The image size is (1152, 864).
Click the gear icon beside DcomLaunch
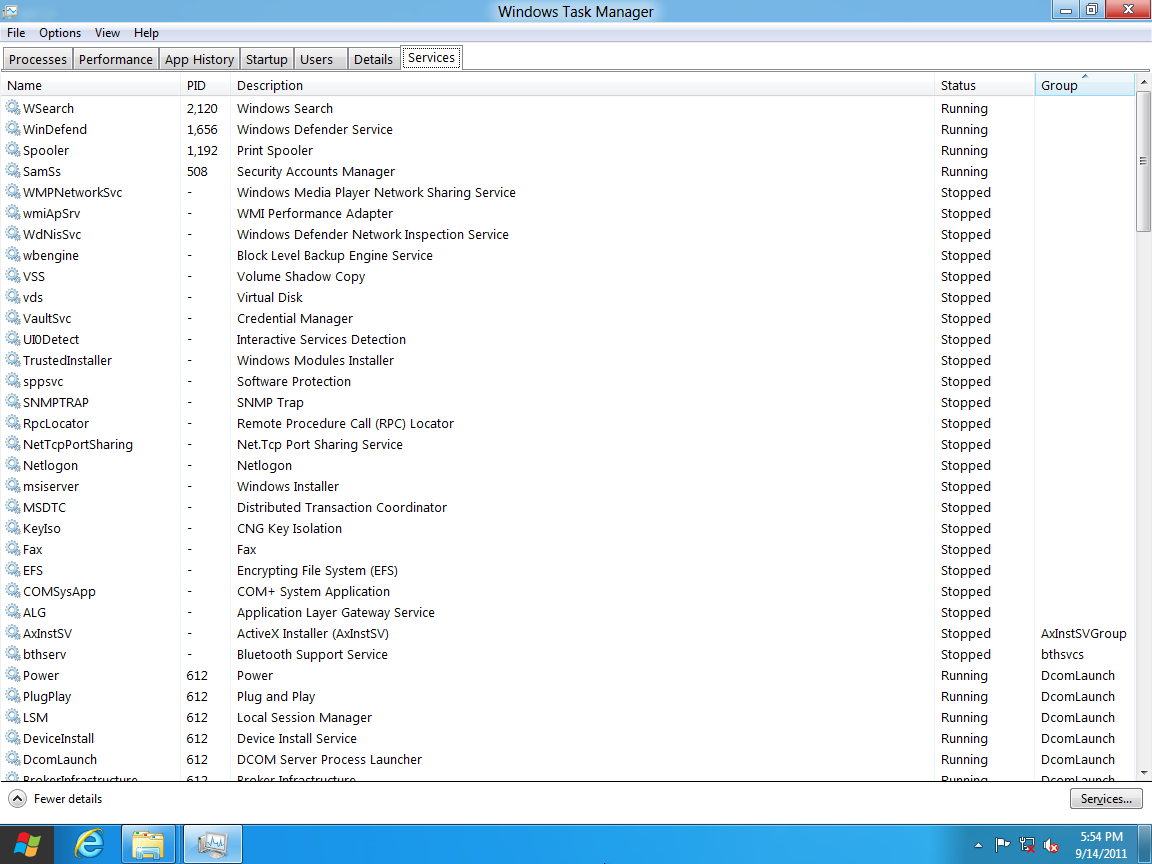click(x=12, y=759)
